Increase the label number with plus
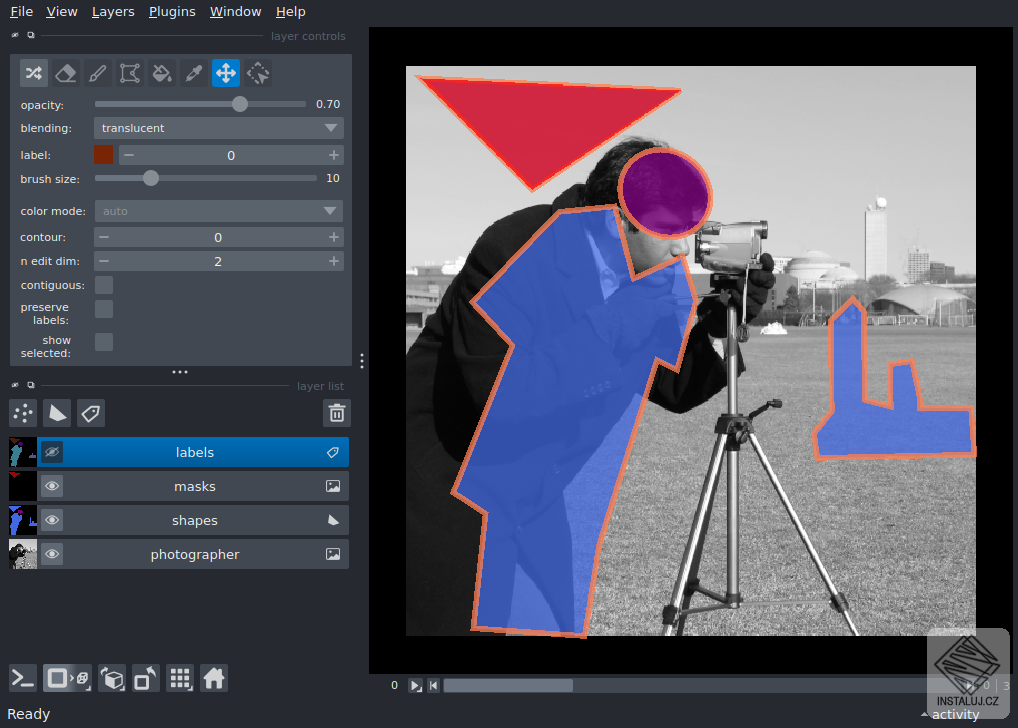 click(334, 155)
